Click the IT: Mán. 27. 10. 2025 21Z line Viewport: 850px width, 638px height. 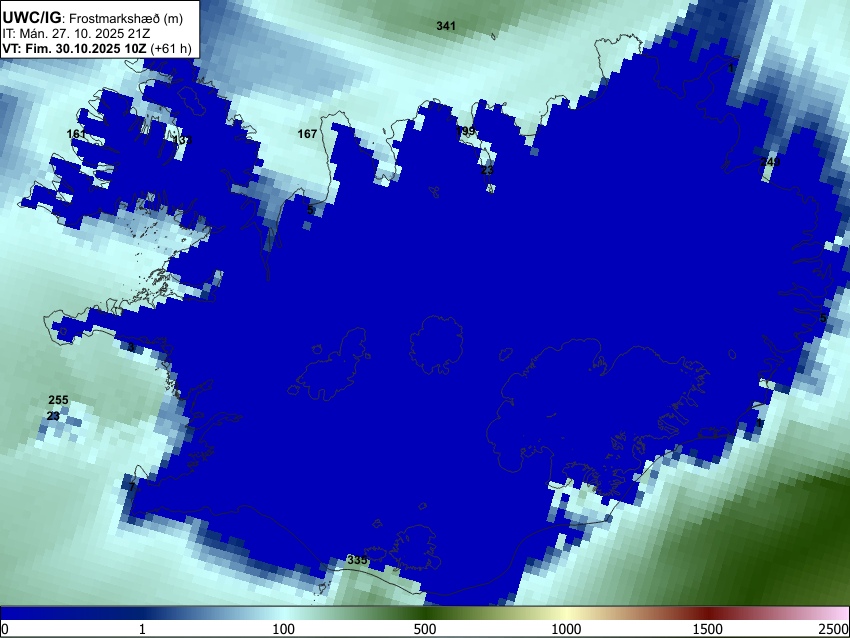(76, 34)
